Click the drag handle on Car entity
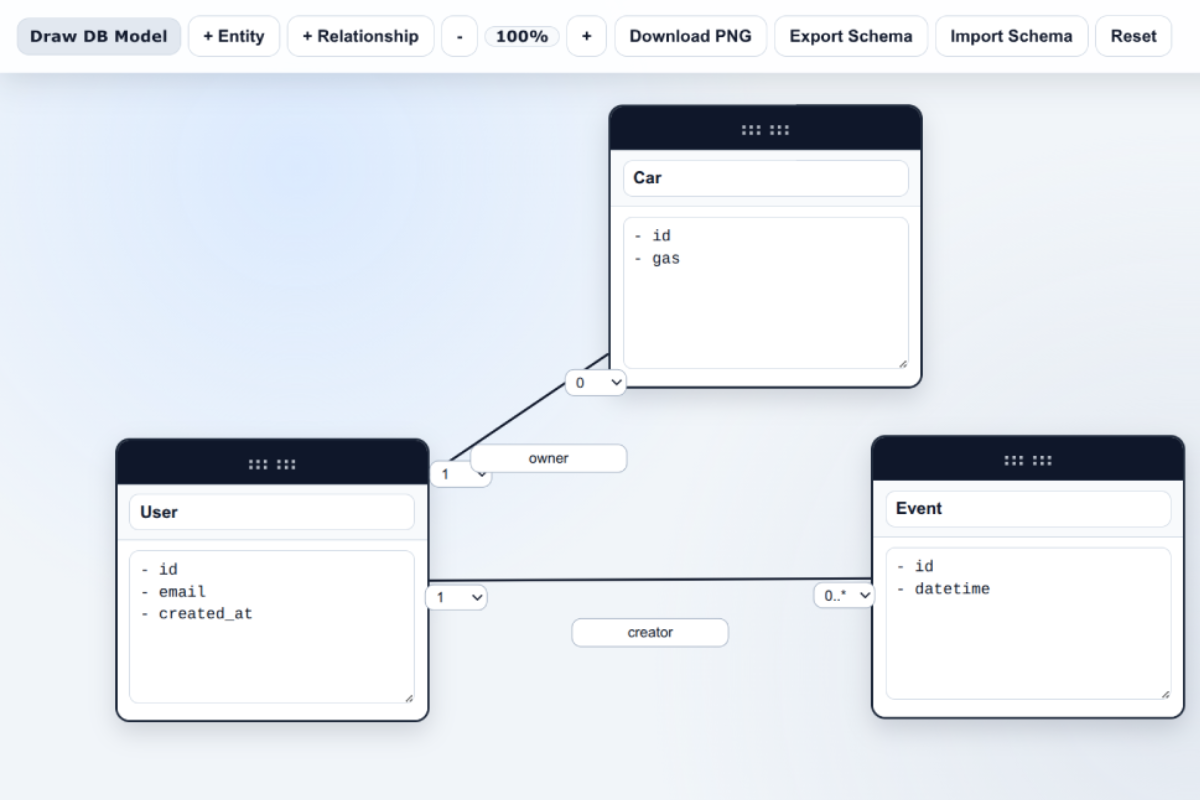 pyautogui.click(x=765, y=130)
